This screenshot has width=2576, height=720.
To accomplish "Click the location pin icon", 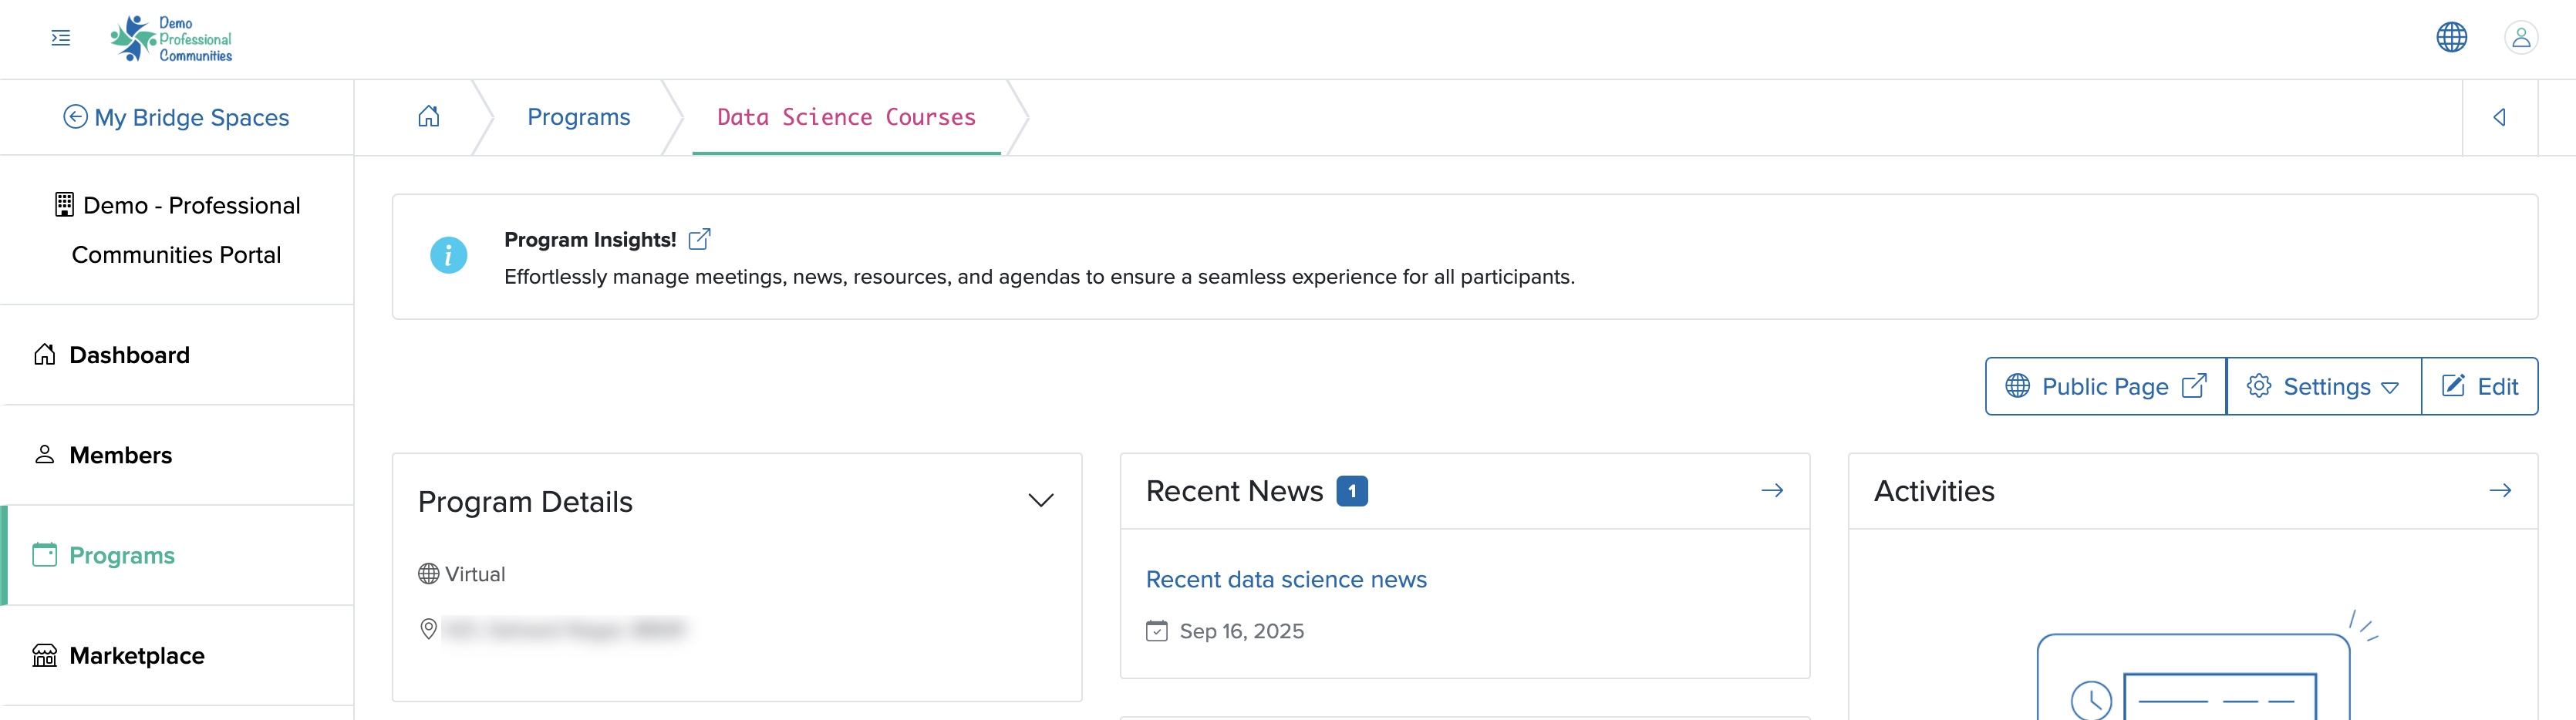I will 428,629.
